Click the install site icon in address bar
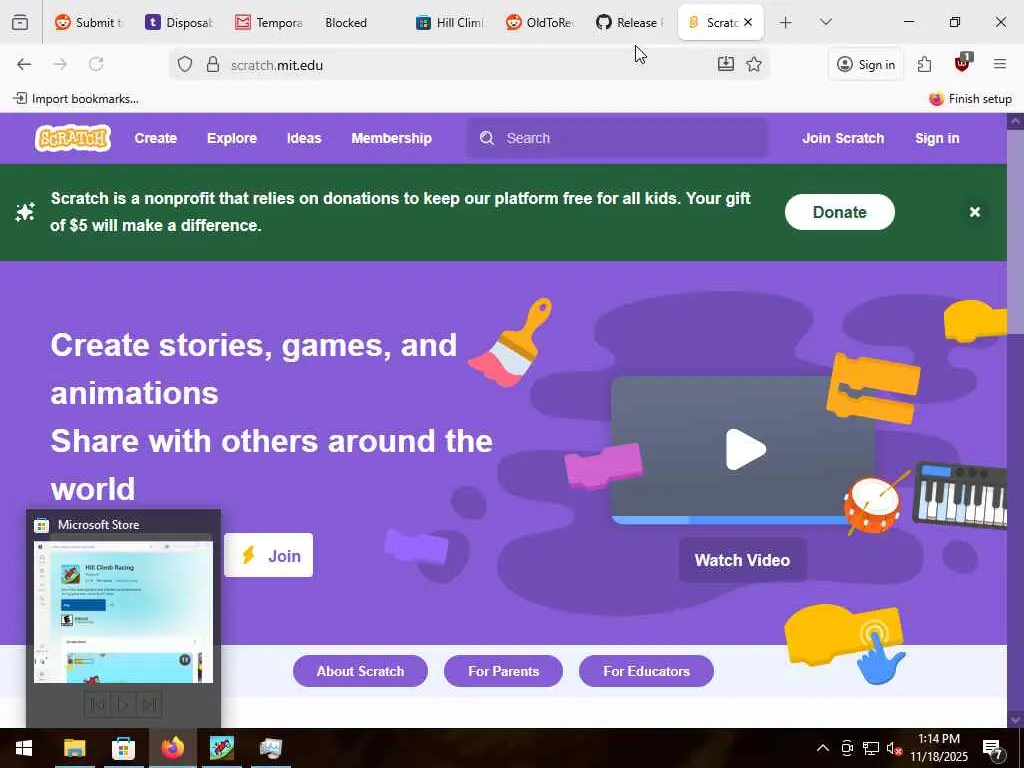Image resolution: width=1024 pixels, height=768 pixels. click(726, 64)
